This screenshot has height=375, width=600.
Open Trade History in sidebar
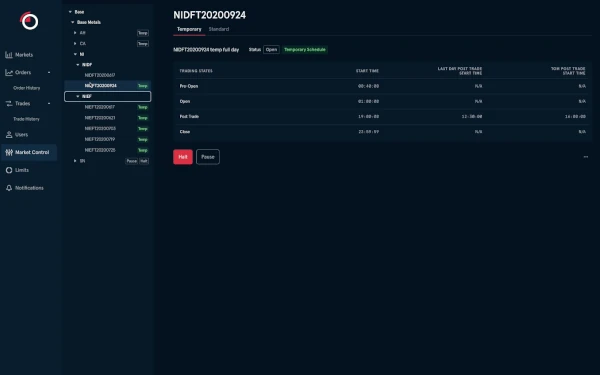(x=26, y=119)
